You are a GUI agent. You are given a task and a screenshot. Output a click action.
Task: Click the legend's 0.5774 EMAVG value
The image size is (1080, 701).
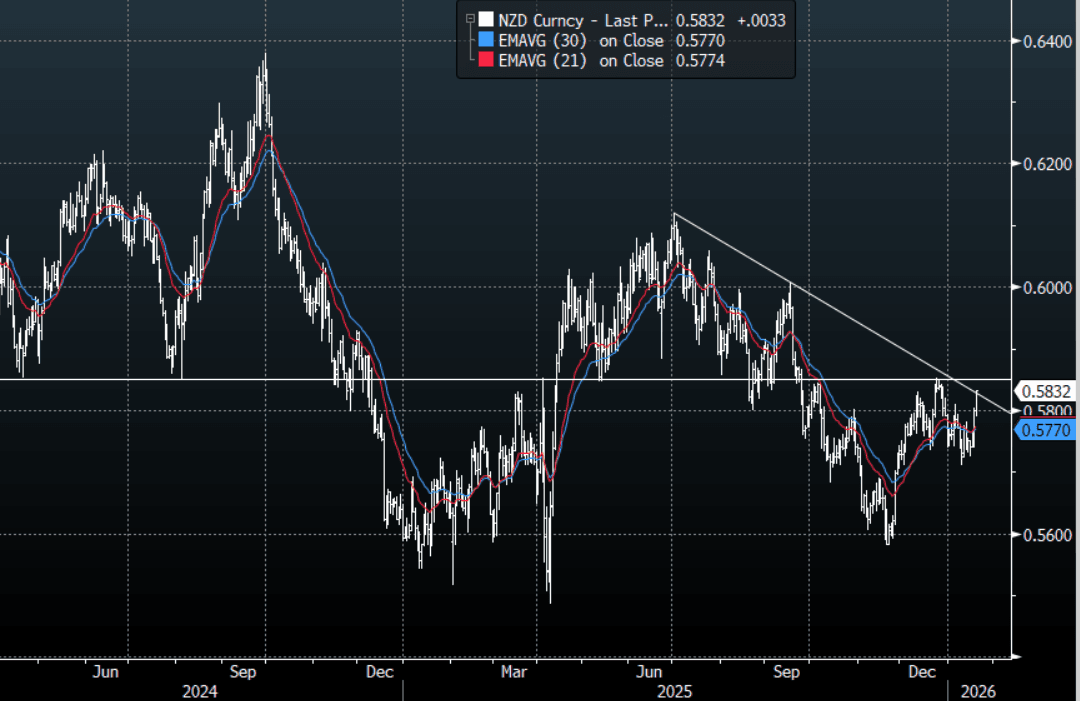(x=700, y=61)
